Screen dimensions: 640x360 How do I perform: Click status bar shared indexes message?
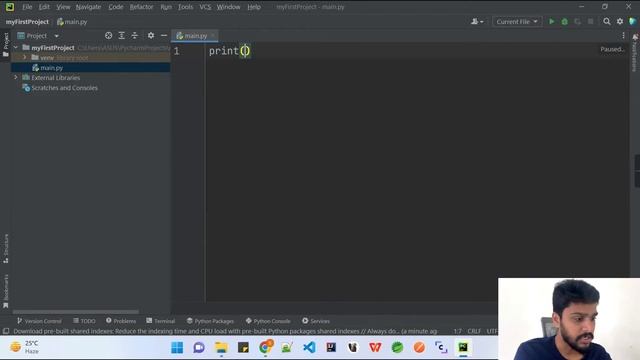point(225,331)
